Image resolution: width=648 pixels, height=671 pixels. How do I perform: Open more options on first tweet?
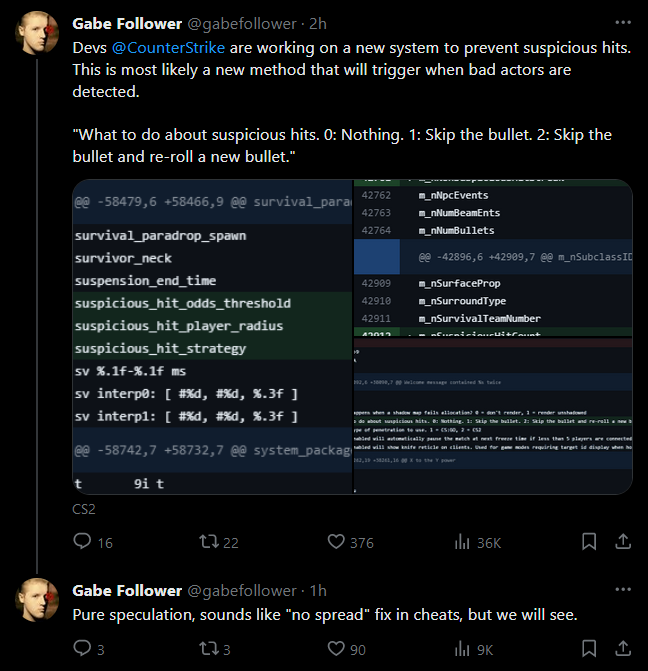(621, 23)
